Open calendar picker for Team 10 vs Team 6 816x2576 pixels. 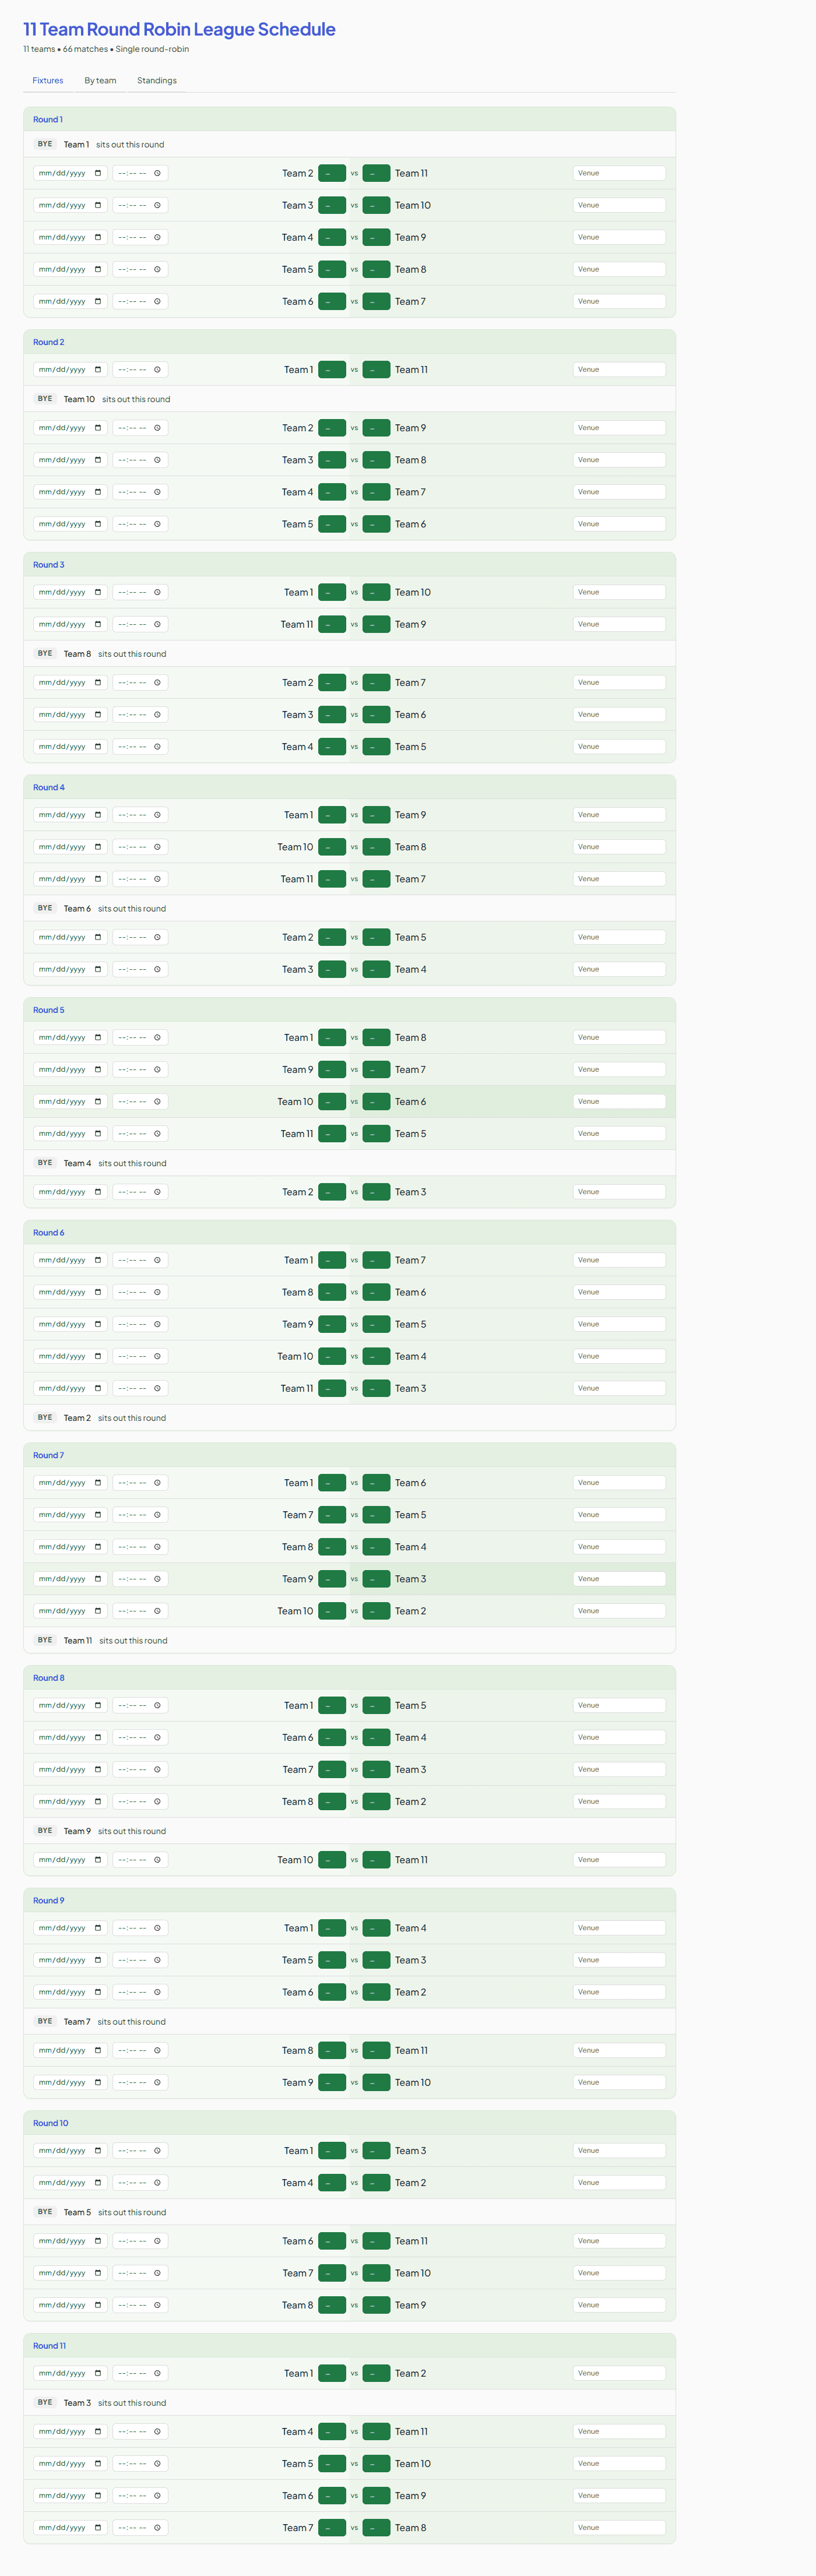[98, 1101]
